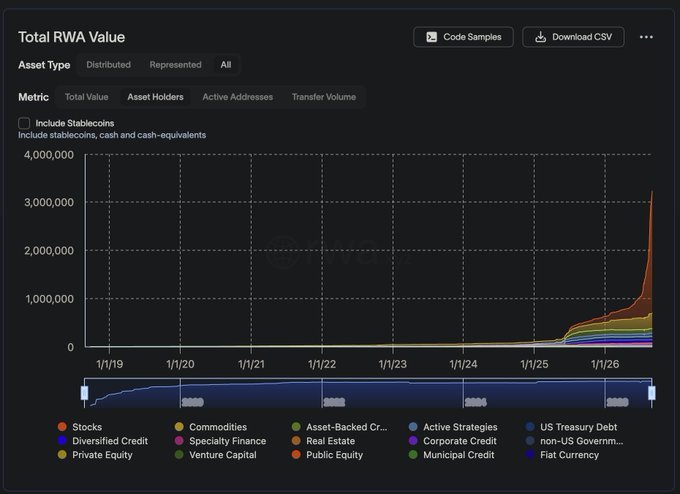Click the right handle of the range slider
The width and height of the screenshot is (680, 494).
pos(651,393)
